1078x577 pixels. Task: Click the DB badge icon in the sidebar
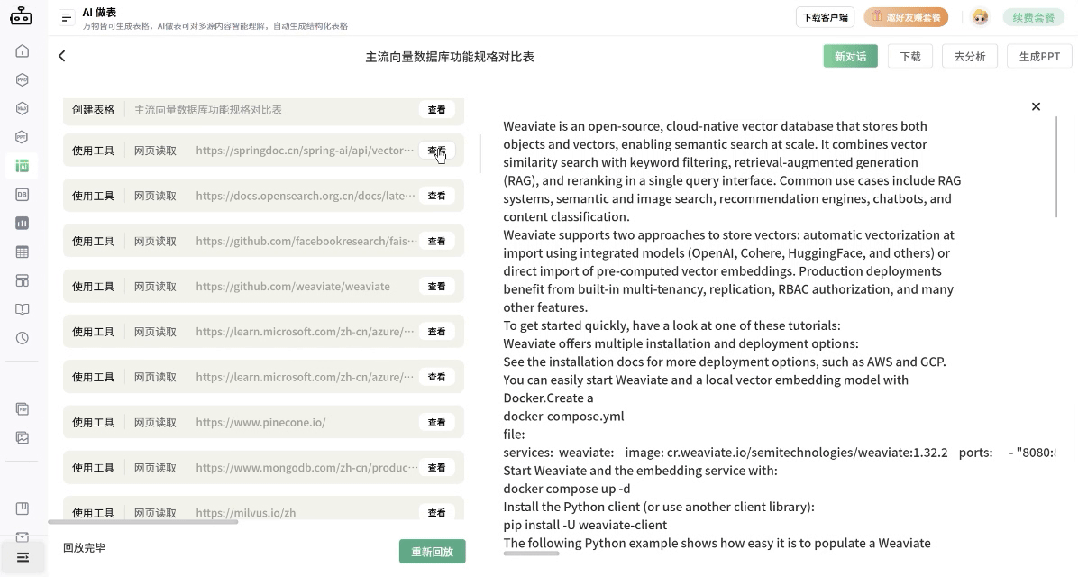pos(22,195)
